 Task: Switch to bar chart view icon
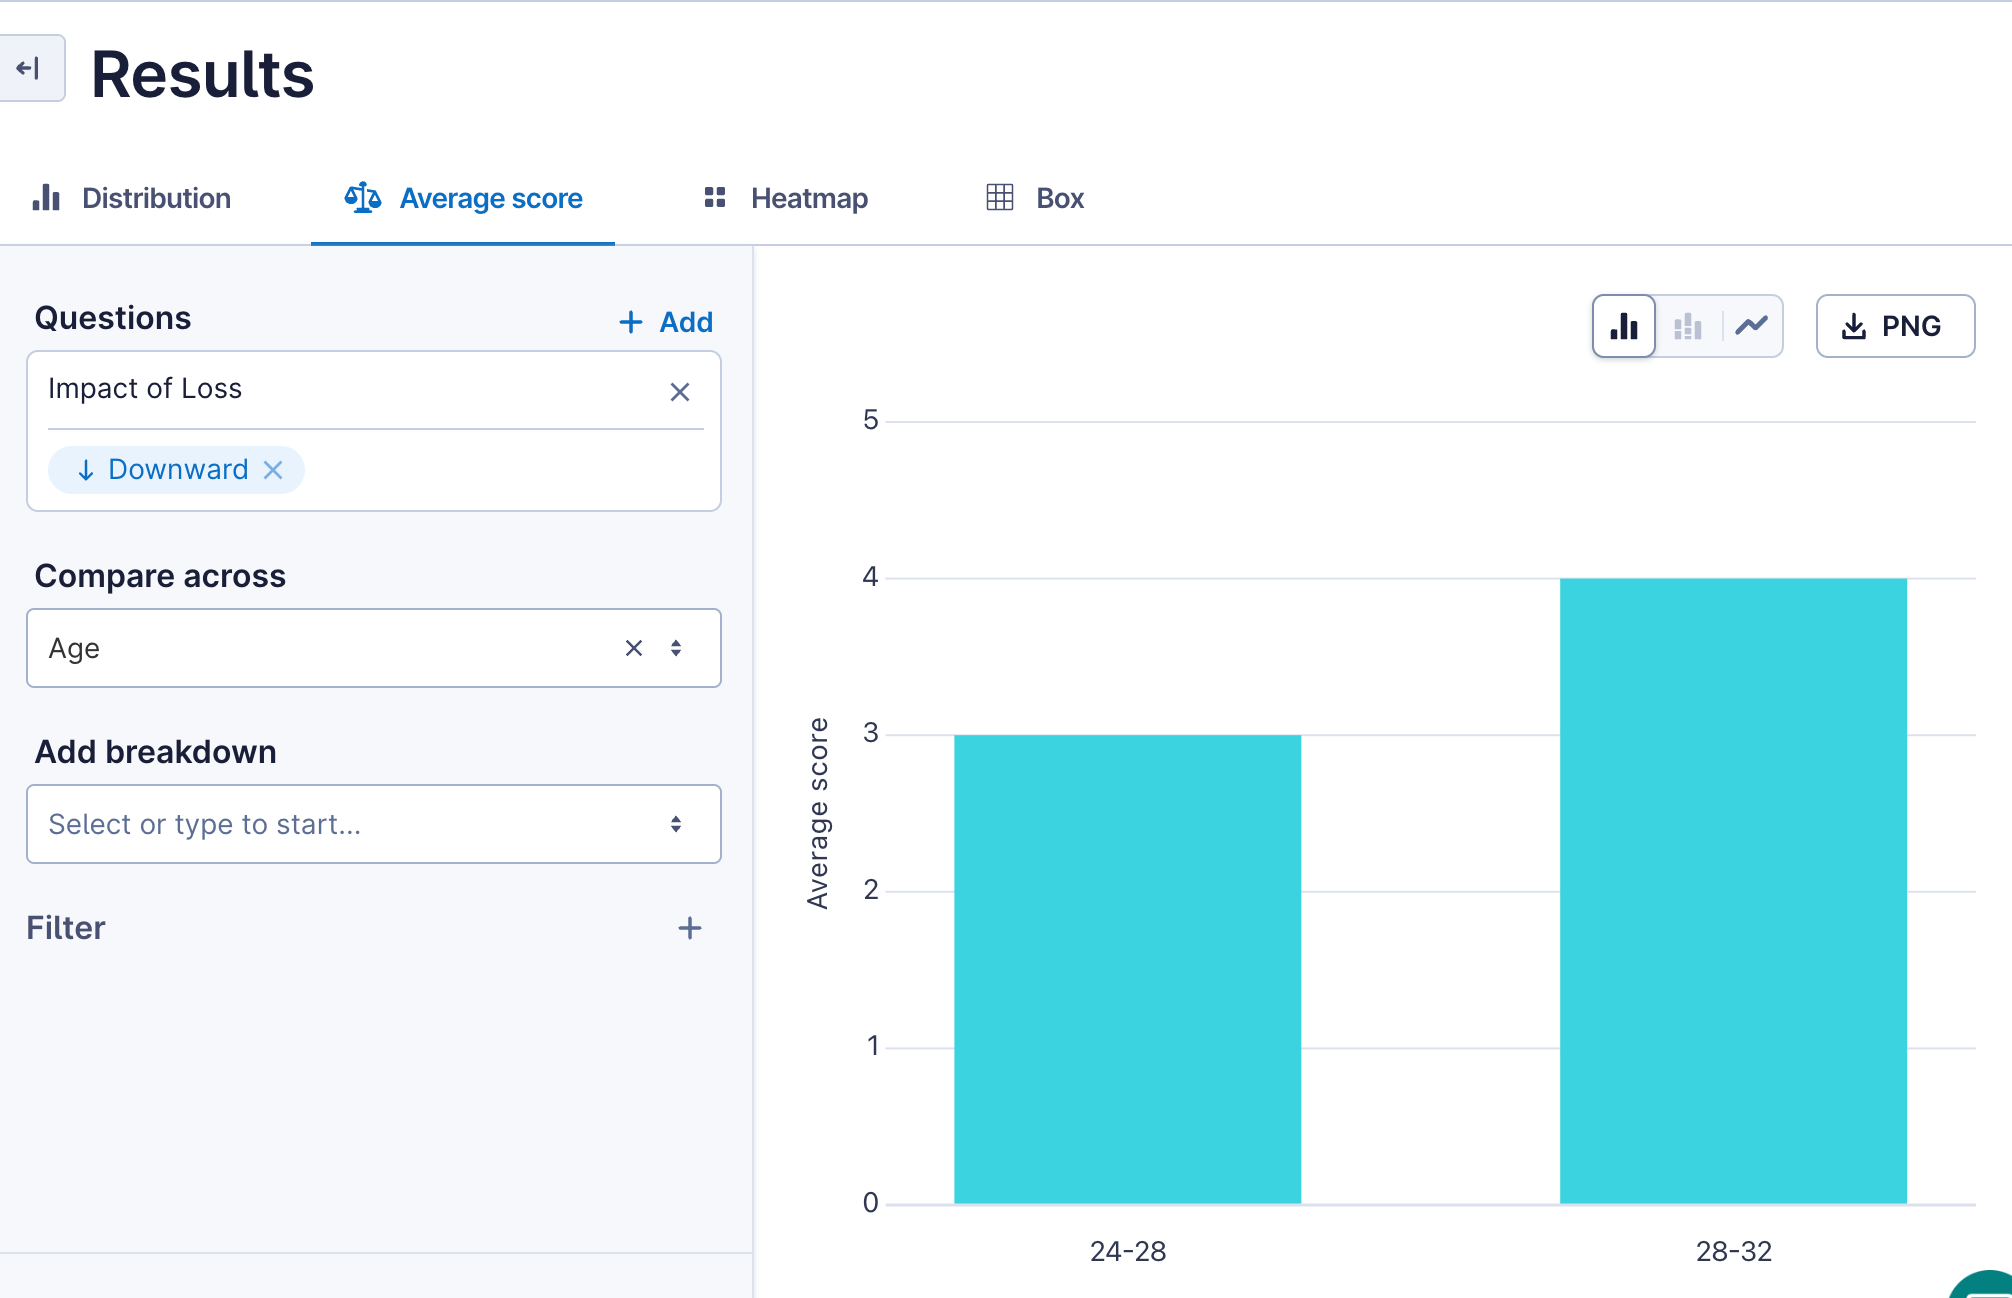click(x=1624, y=326)
